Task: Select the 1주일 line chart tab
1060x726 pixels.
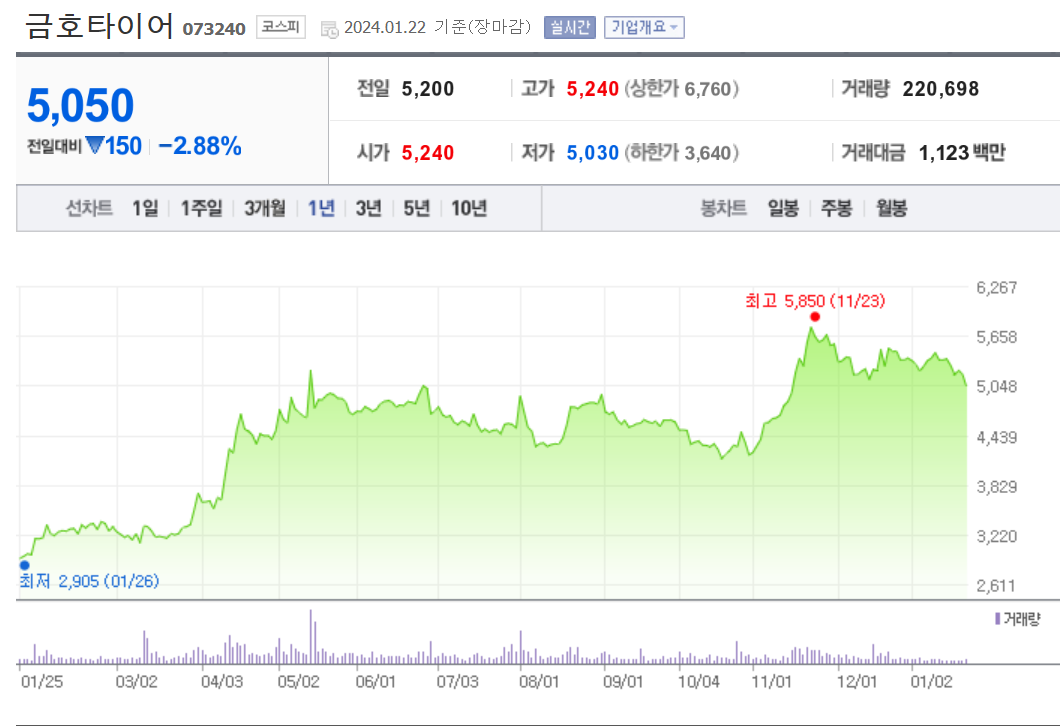Action: coord(201,208)
